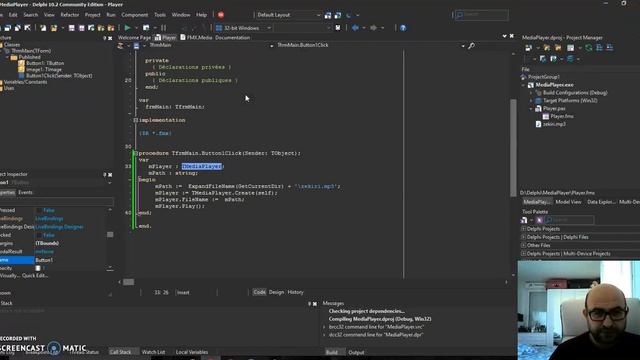Click the grey forward navigation arrow
Screen dimensions: 640x360
click(373, 28)
